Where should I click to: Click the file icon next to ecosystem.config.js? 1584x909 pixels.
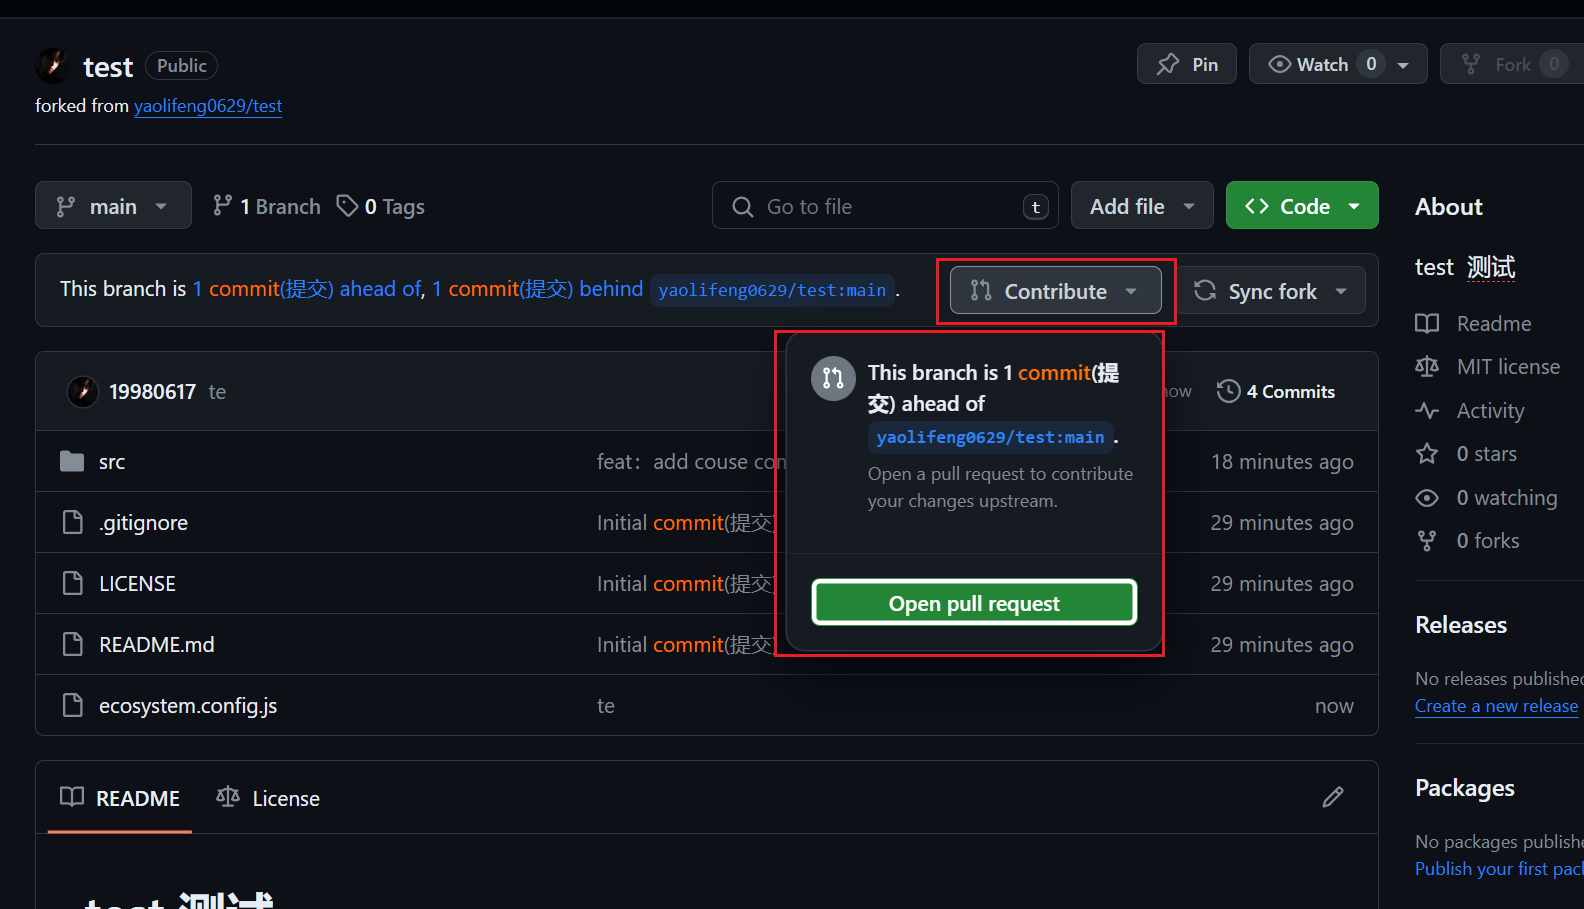click(x=72, y=705)
